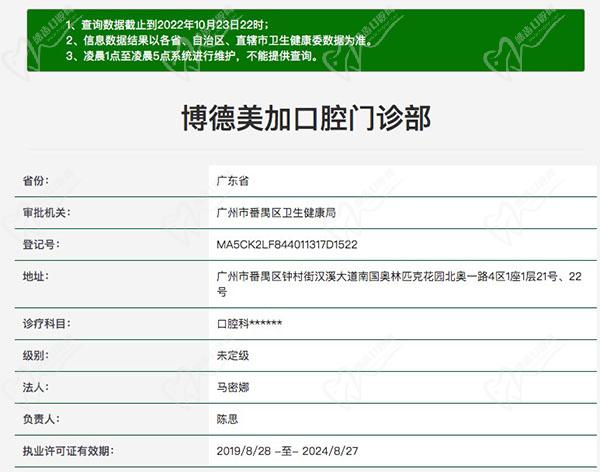The width and height of the screenshot is (600, 472).
Task: Click the 执业许可证有效期 label
Action: pyautogui.click(x=68, y=451)
